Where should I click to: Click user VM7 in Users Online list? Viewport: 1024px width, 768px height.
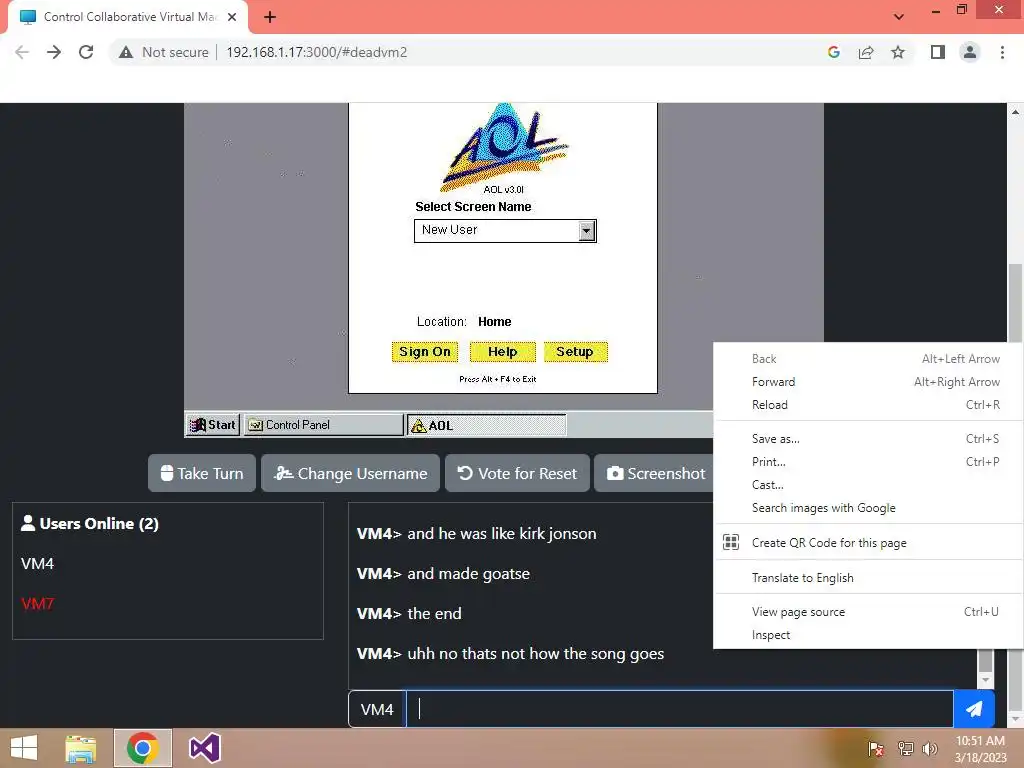pyautogui.click(x=37, y=603)
